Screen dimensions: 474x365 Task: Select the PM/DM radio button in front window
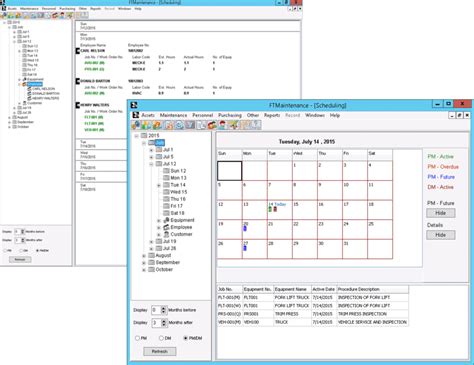pos(186,338)
